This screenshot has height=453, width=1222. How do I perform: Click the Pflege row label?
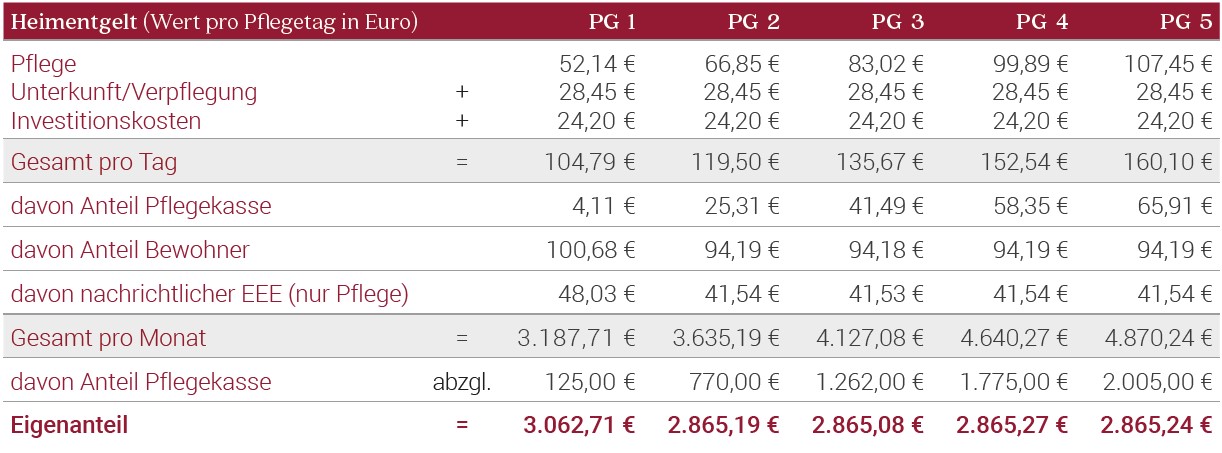(44, 65)
